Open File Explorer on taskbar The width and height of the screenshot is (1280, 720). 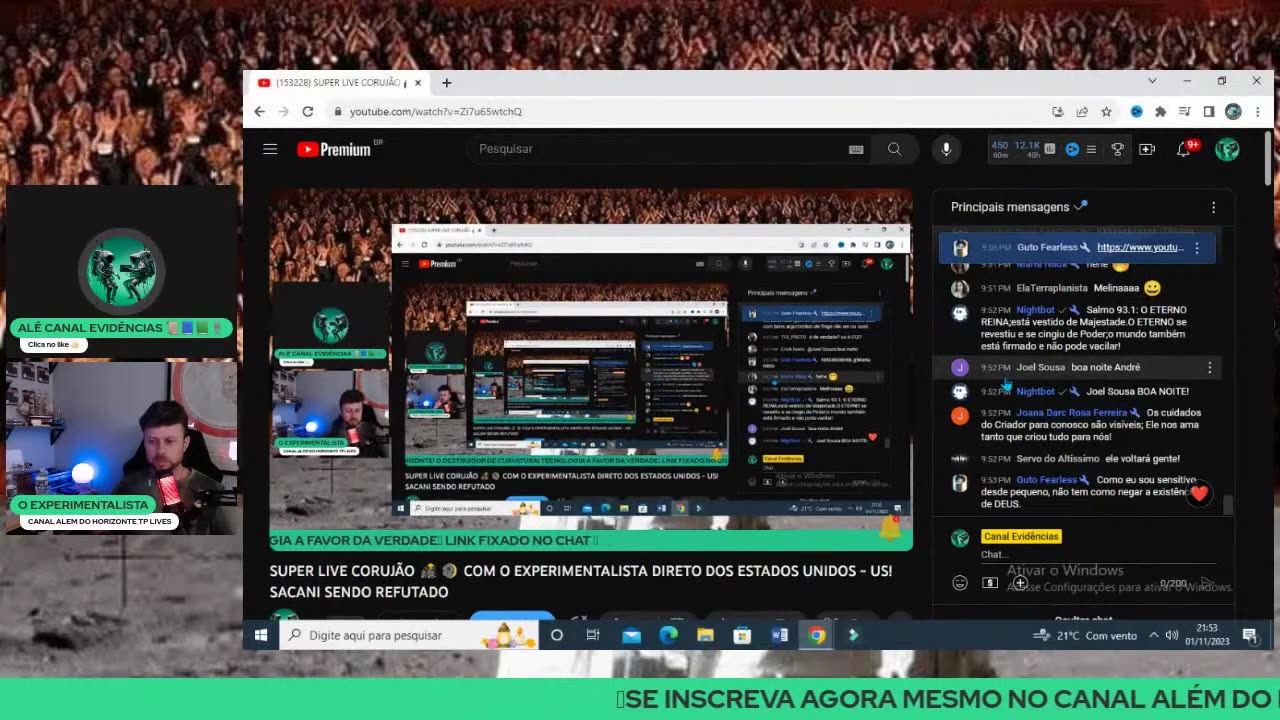click(x=705, y=635)
